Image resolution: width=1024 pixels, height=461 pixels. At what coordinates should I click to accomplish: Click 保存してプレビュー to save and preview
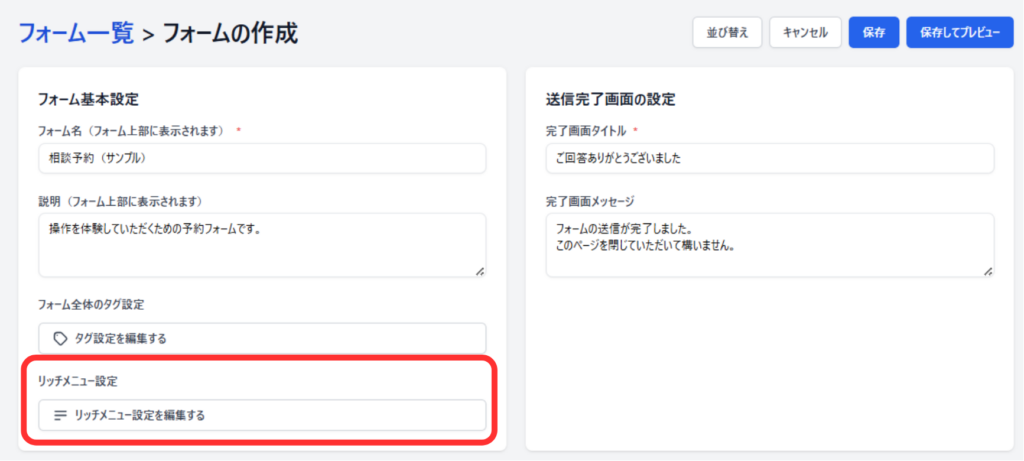[959, 32]
